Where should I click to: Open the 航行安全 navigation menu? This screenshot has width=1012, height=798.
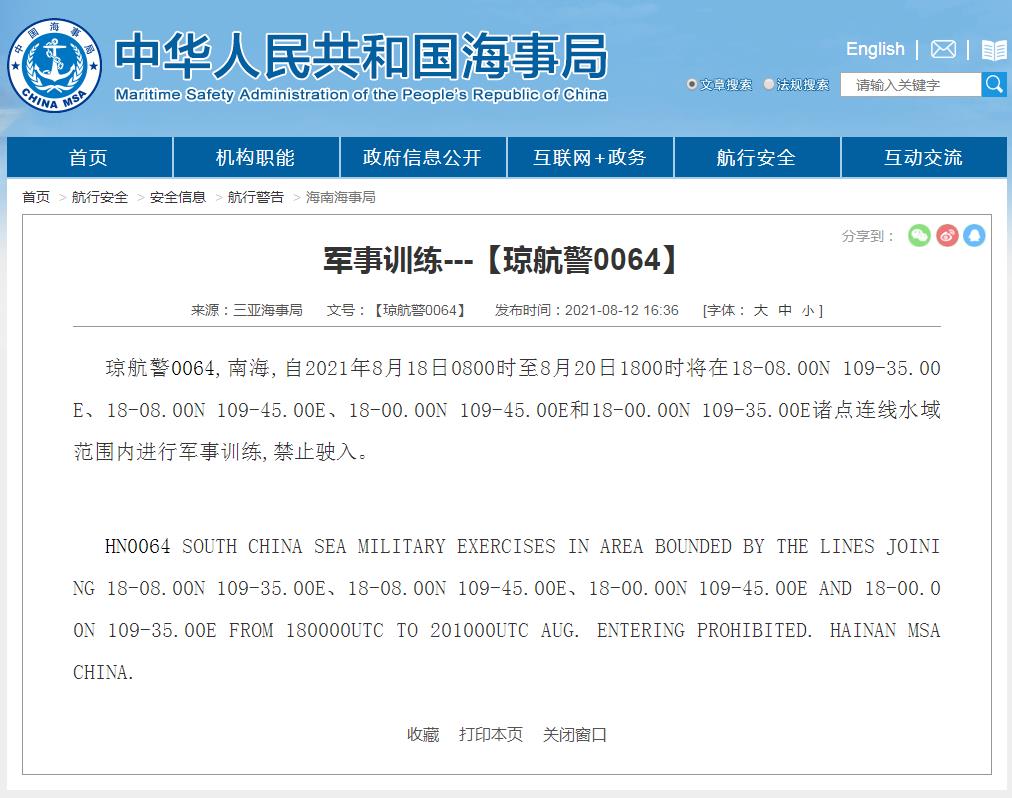(757, 158)
